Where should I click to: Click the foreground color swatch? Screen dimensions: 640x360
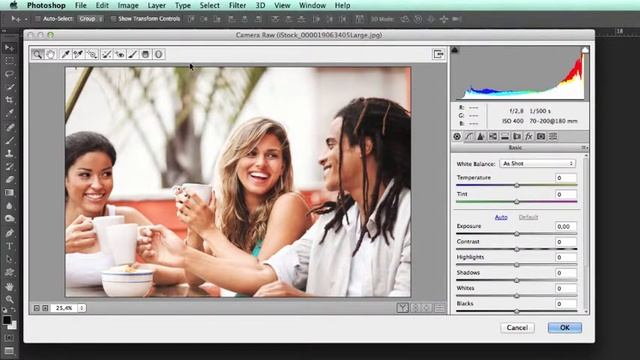pos(7,320)
